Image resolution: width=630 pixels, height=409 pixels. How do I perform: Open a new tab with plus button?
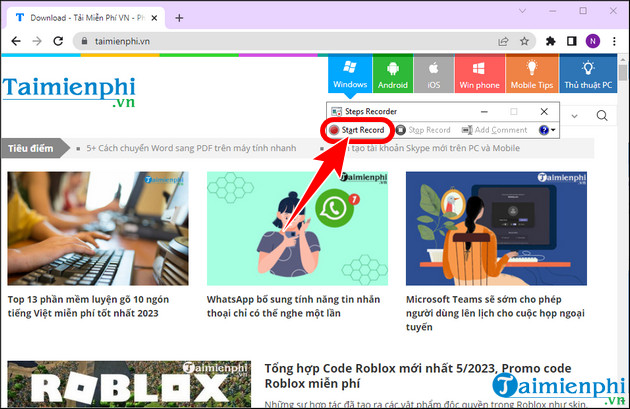point(179,18)
